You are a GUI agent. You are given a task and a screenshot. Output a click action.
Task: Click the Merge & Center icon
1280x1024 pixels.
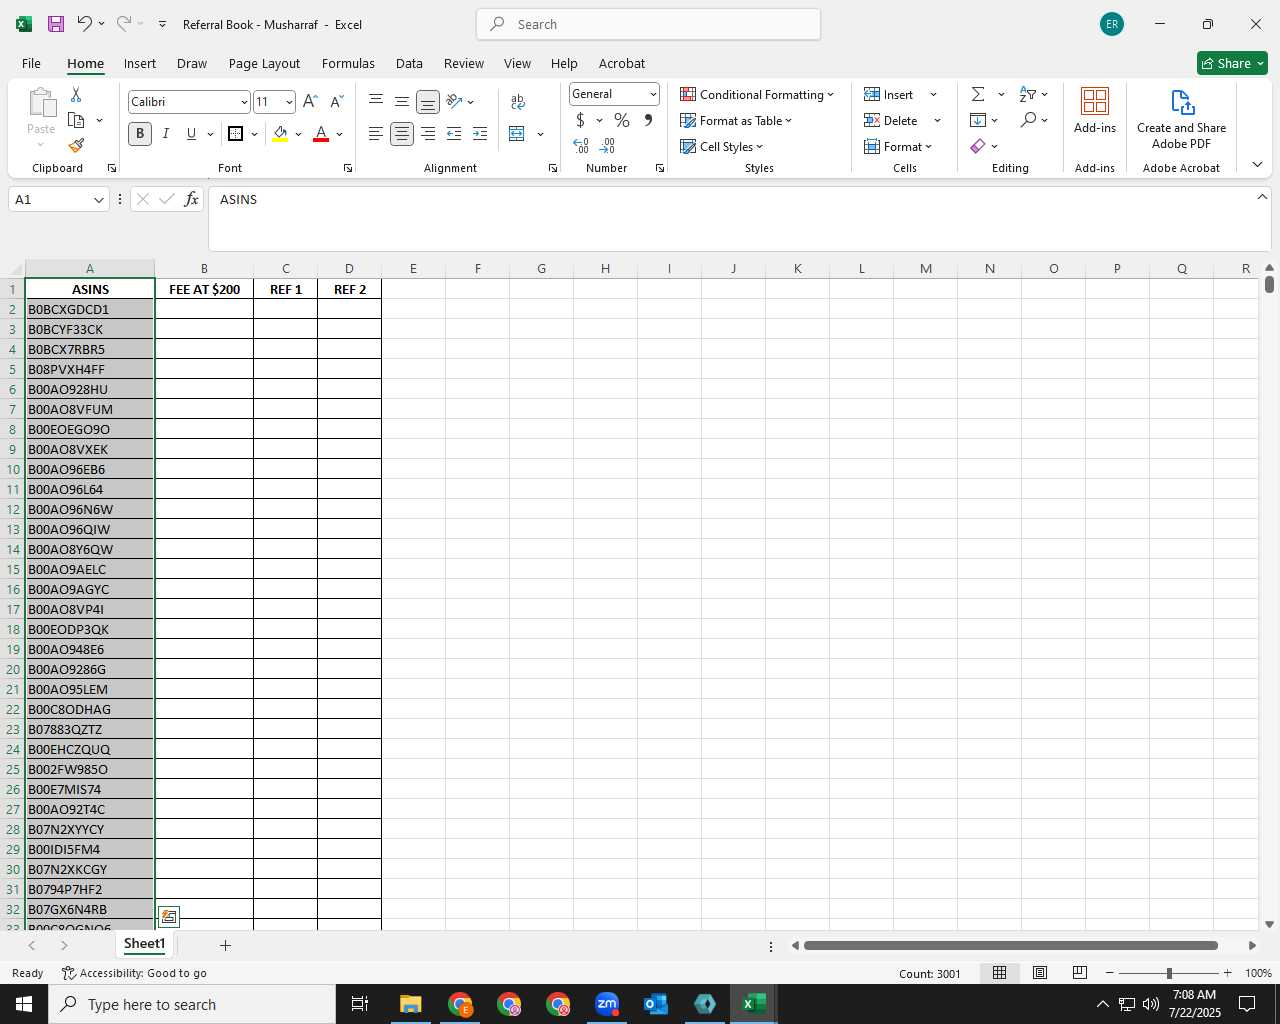coord(517,134)
